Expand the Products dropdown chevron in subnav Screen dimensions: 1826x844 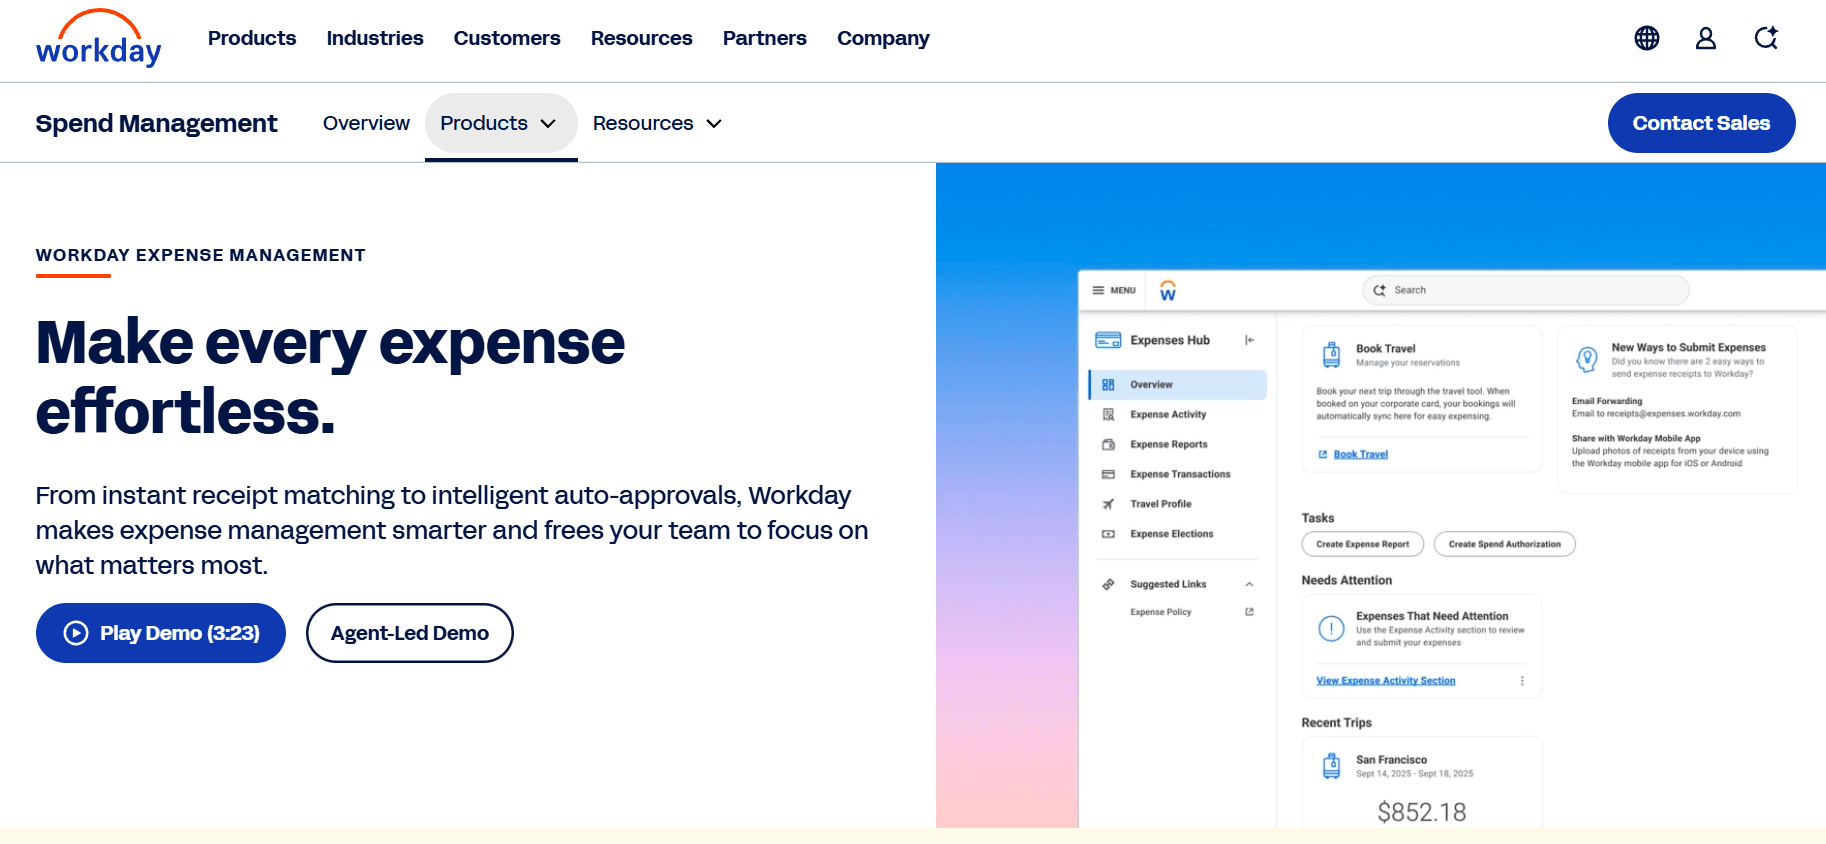pyautogui.click(x=548, y=124)
